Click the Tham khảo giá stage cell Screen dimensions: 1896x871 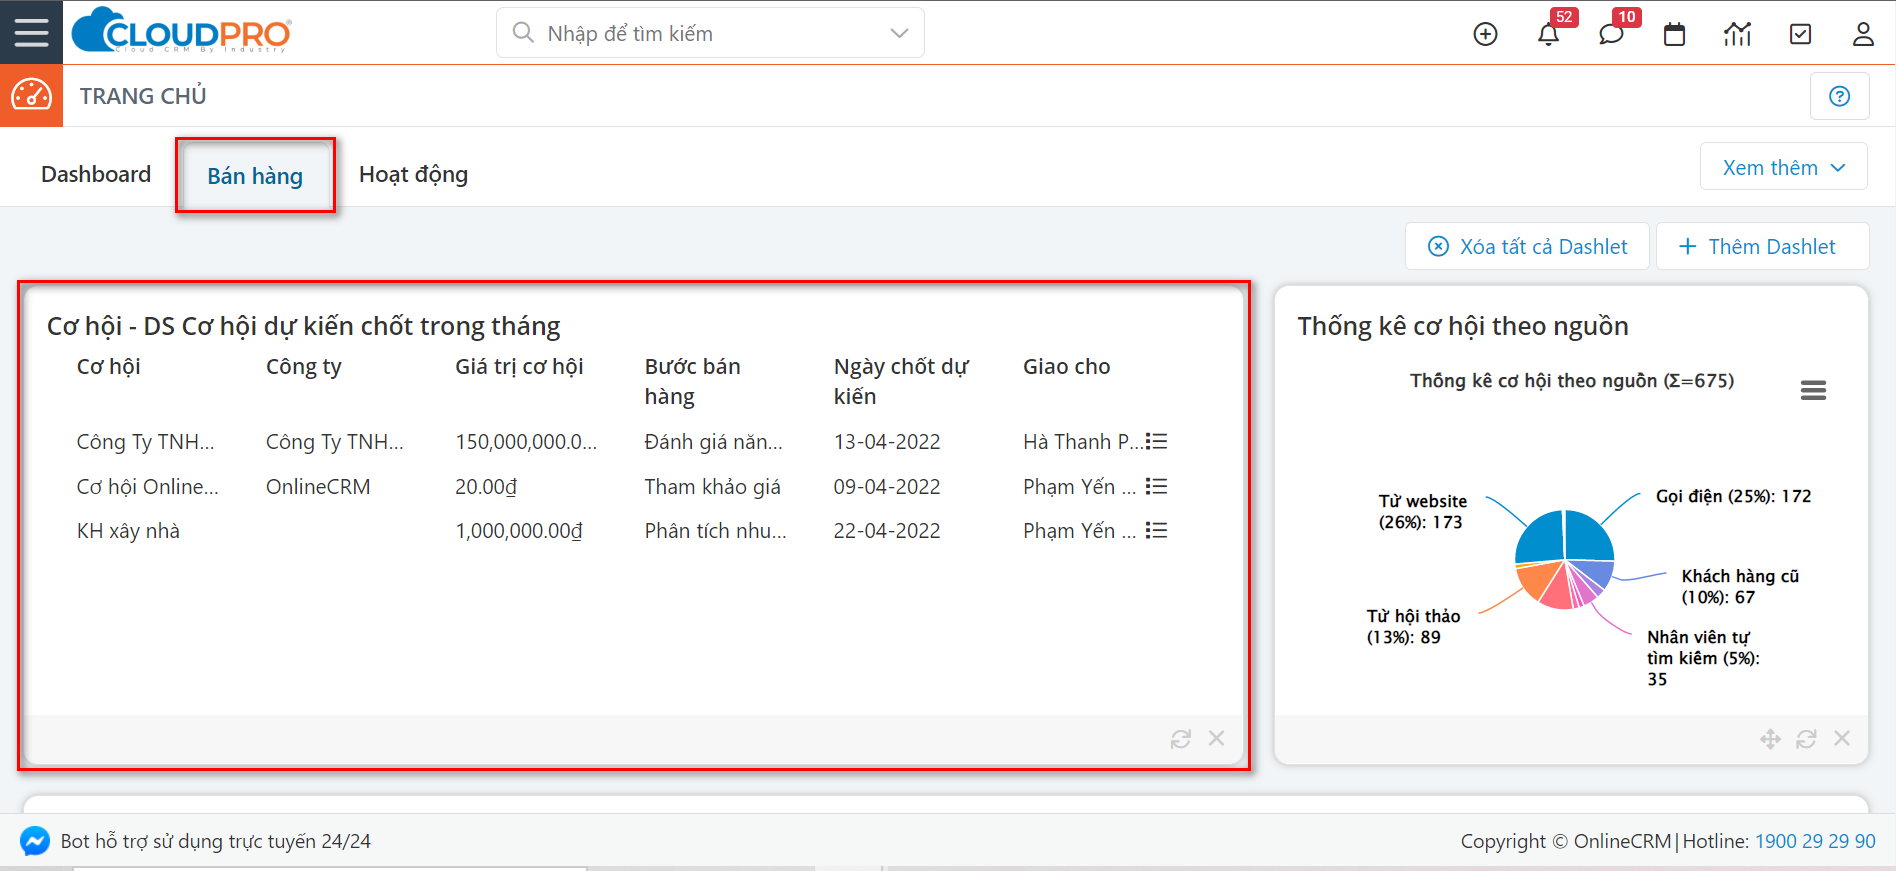point(712,486)
